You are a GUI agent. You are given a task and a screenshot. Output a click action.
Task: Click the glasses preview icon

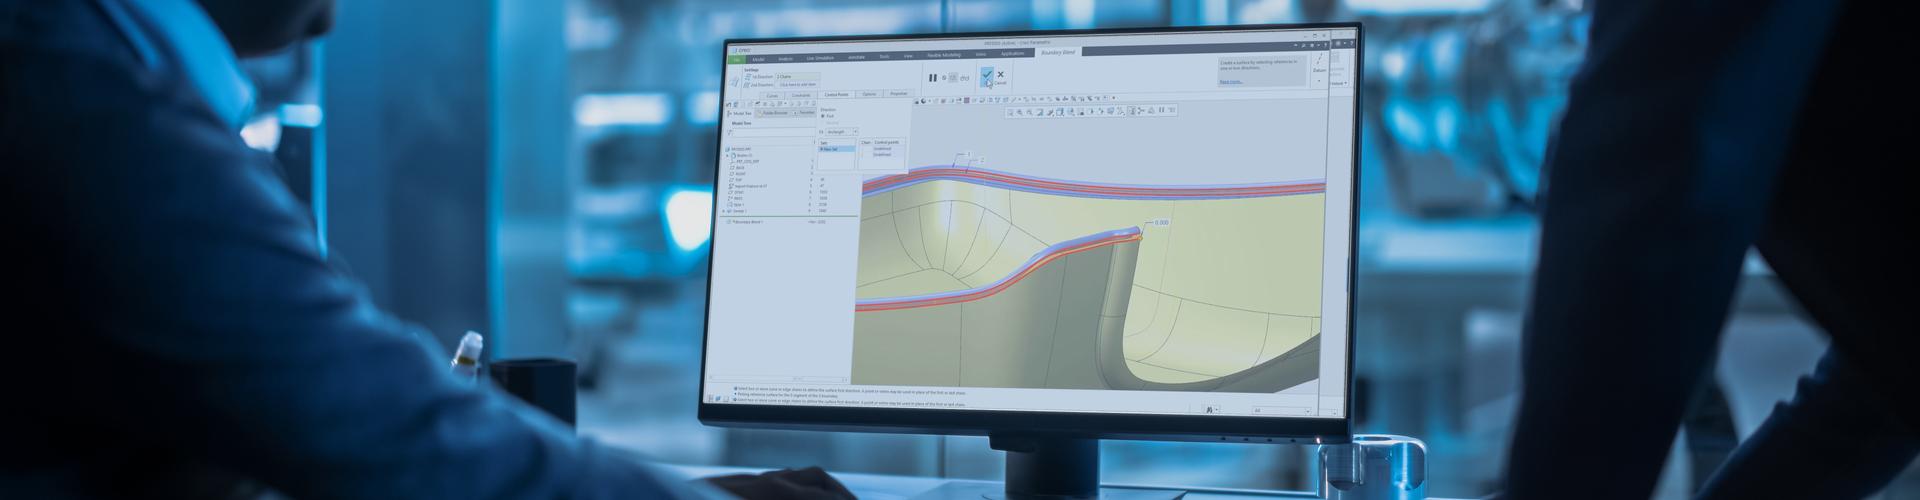(x=965, y=77)
